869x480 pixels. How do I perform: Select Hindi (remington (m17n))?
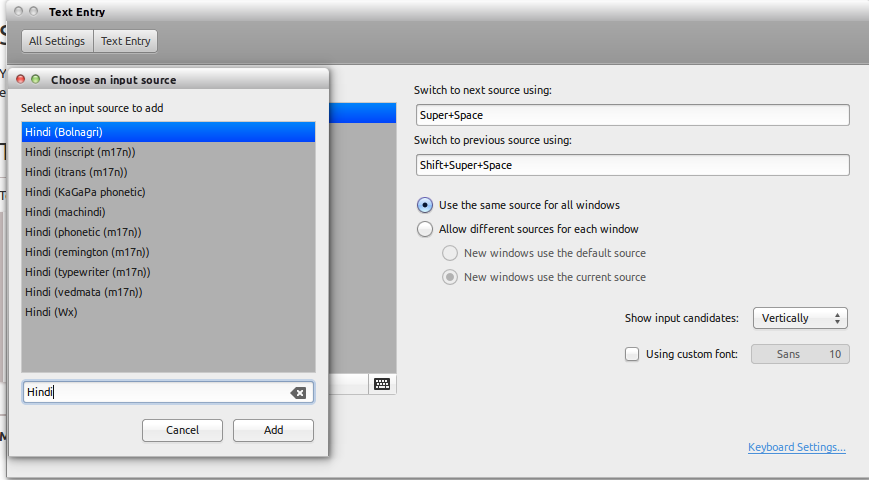(x=168, y=252)
